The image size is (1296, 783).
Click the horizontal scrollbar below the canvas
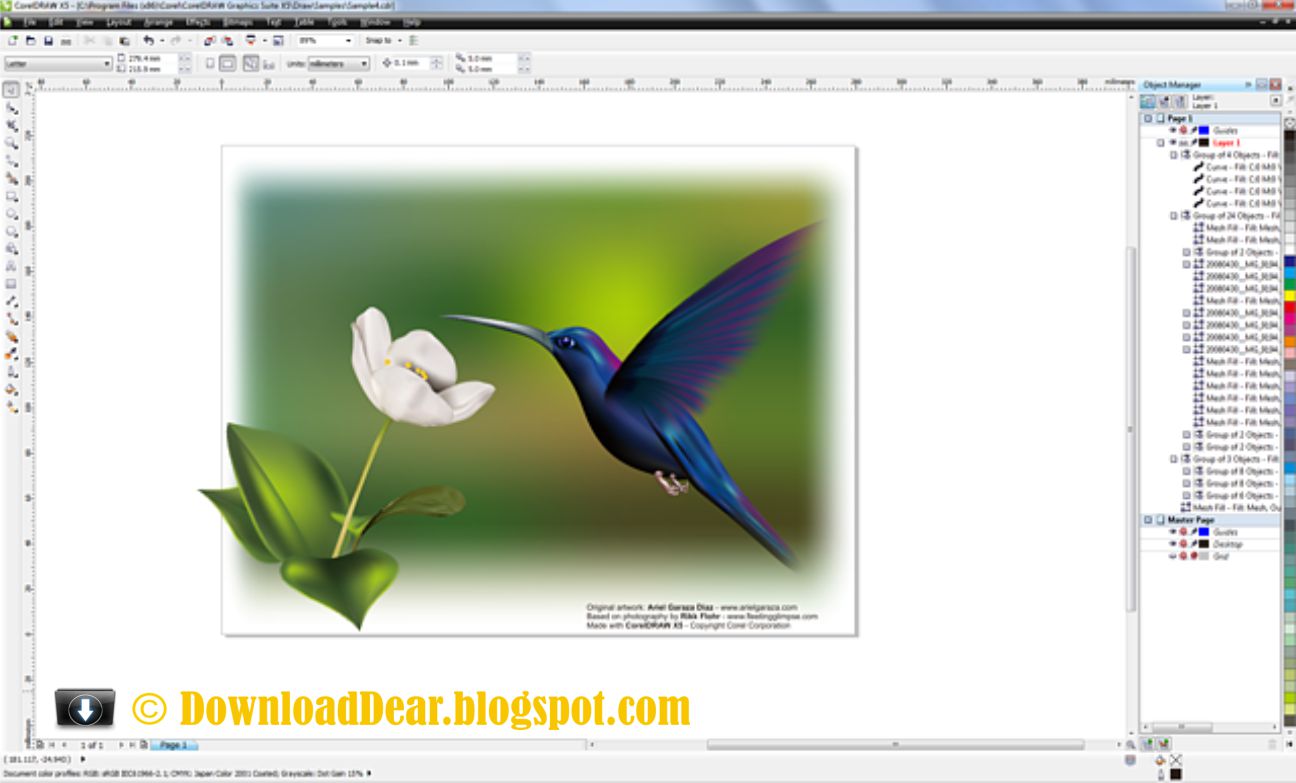[x=895, y=745]
